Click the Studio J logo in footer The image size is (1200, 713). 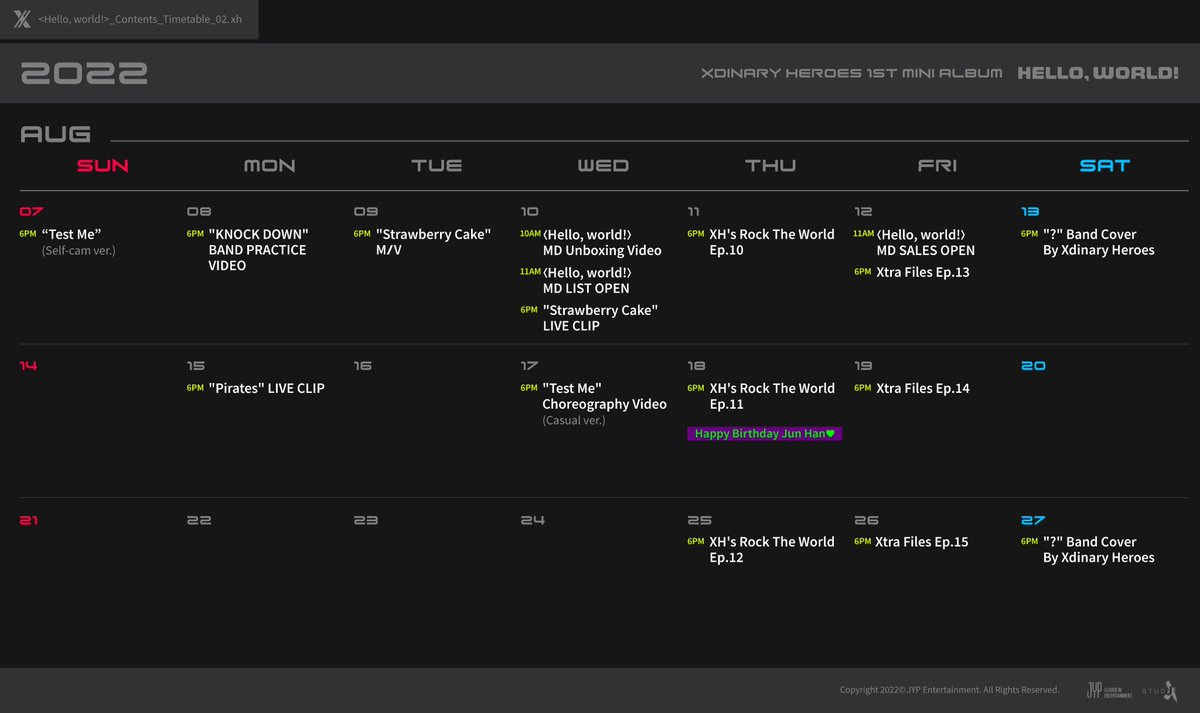coord(1161,689)
